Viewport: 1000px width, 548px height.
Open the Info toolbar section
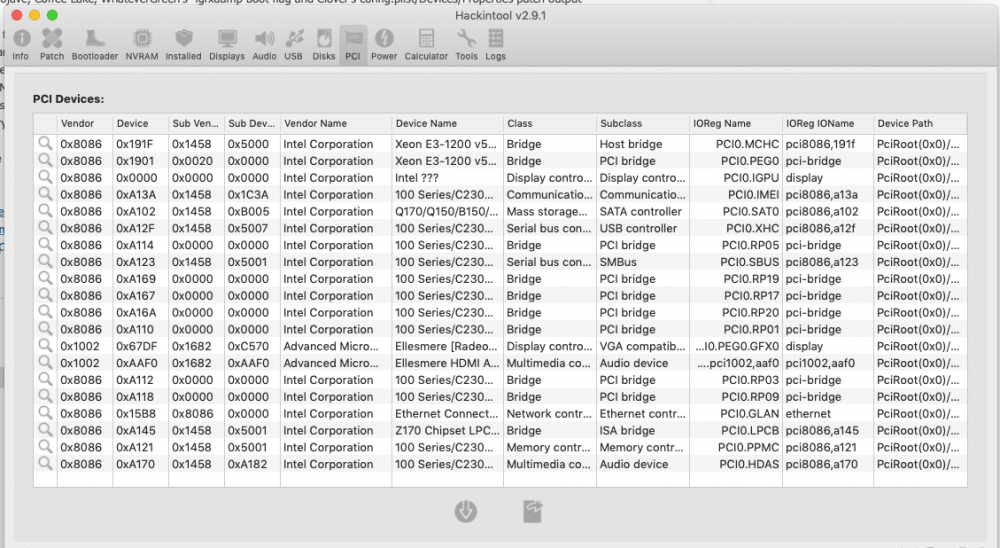21,45
